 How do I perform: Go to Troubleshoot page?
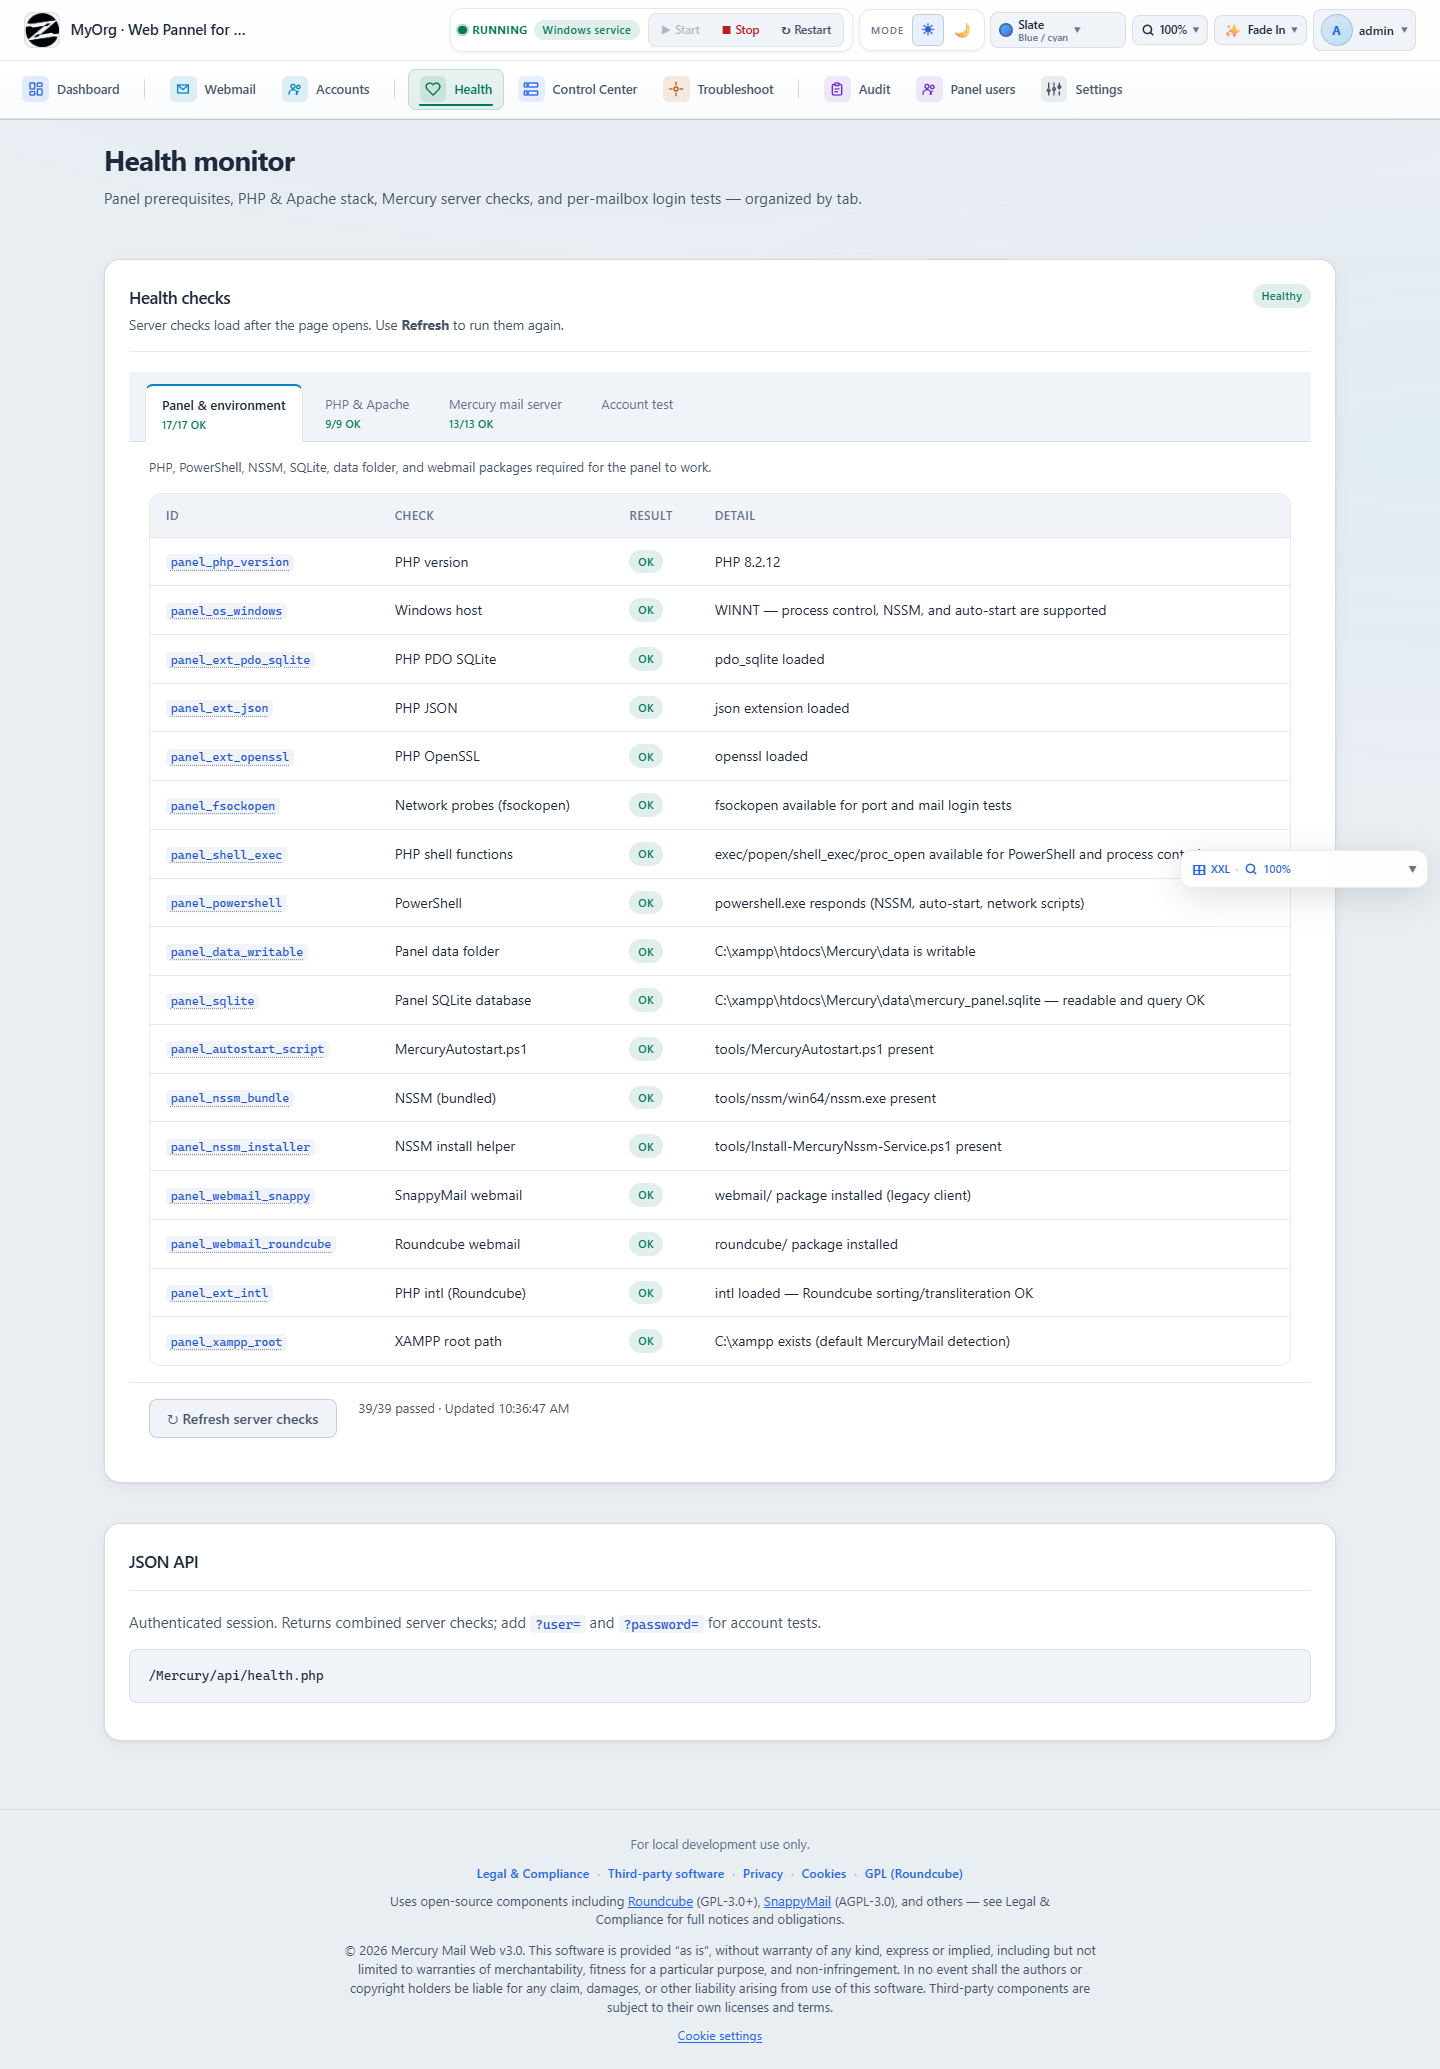click(x=719, y=89)
